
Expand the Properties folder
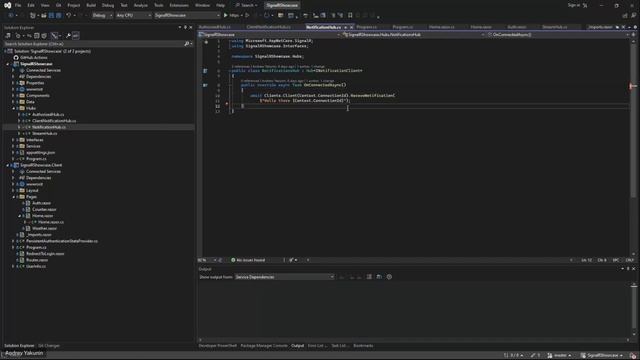[x=13, y=83]
